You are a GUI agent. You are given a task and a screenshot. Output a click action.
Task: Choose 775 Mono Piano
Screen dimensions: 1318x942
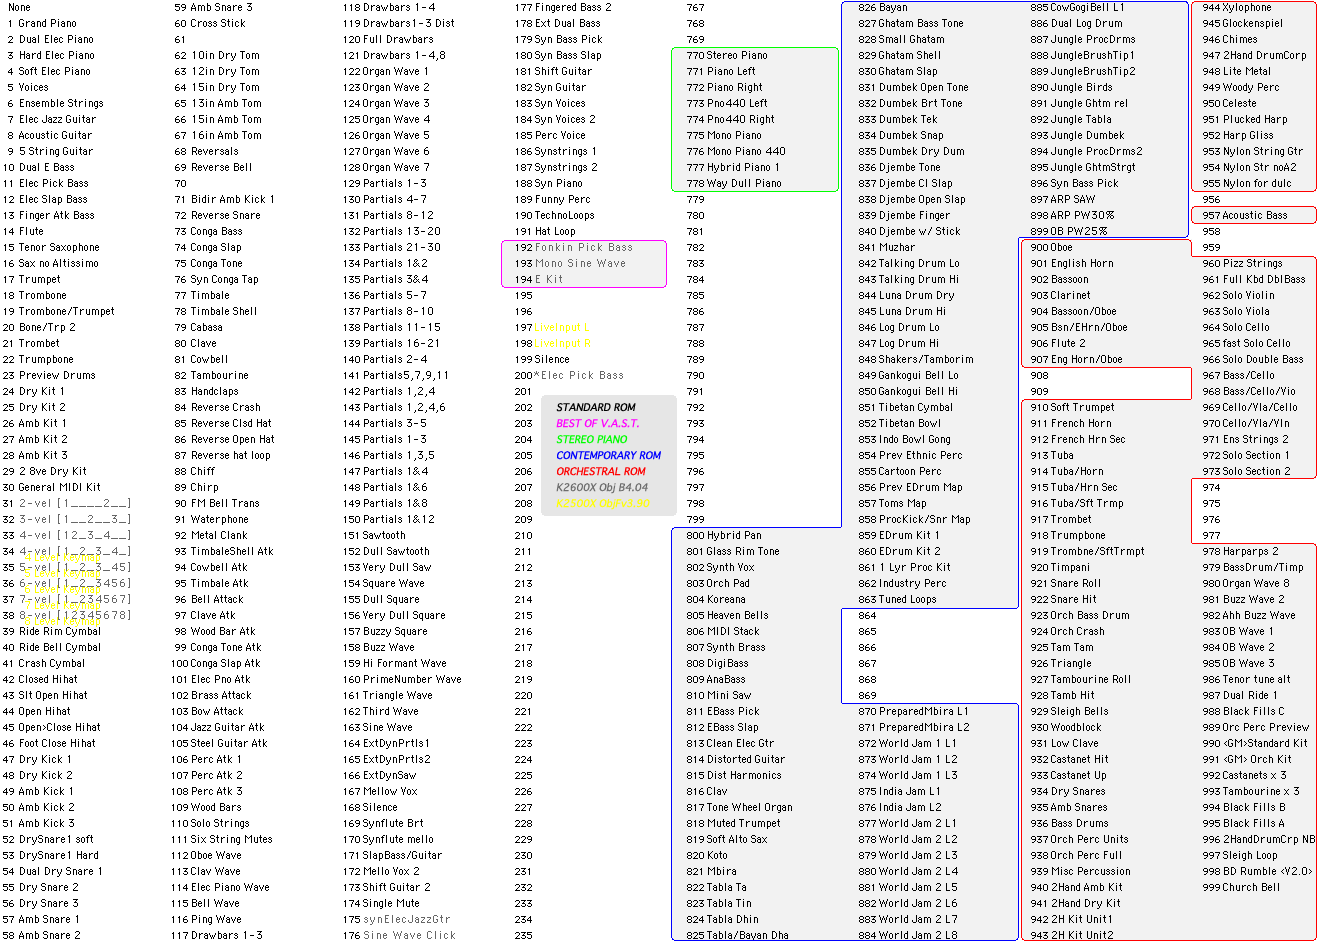(724, 135)
